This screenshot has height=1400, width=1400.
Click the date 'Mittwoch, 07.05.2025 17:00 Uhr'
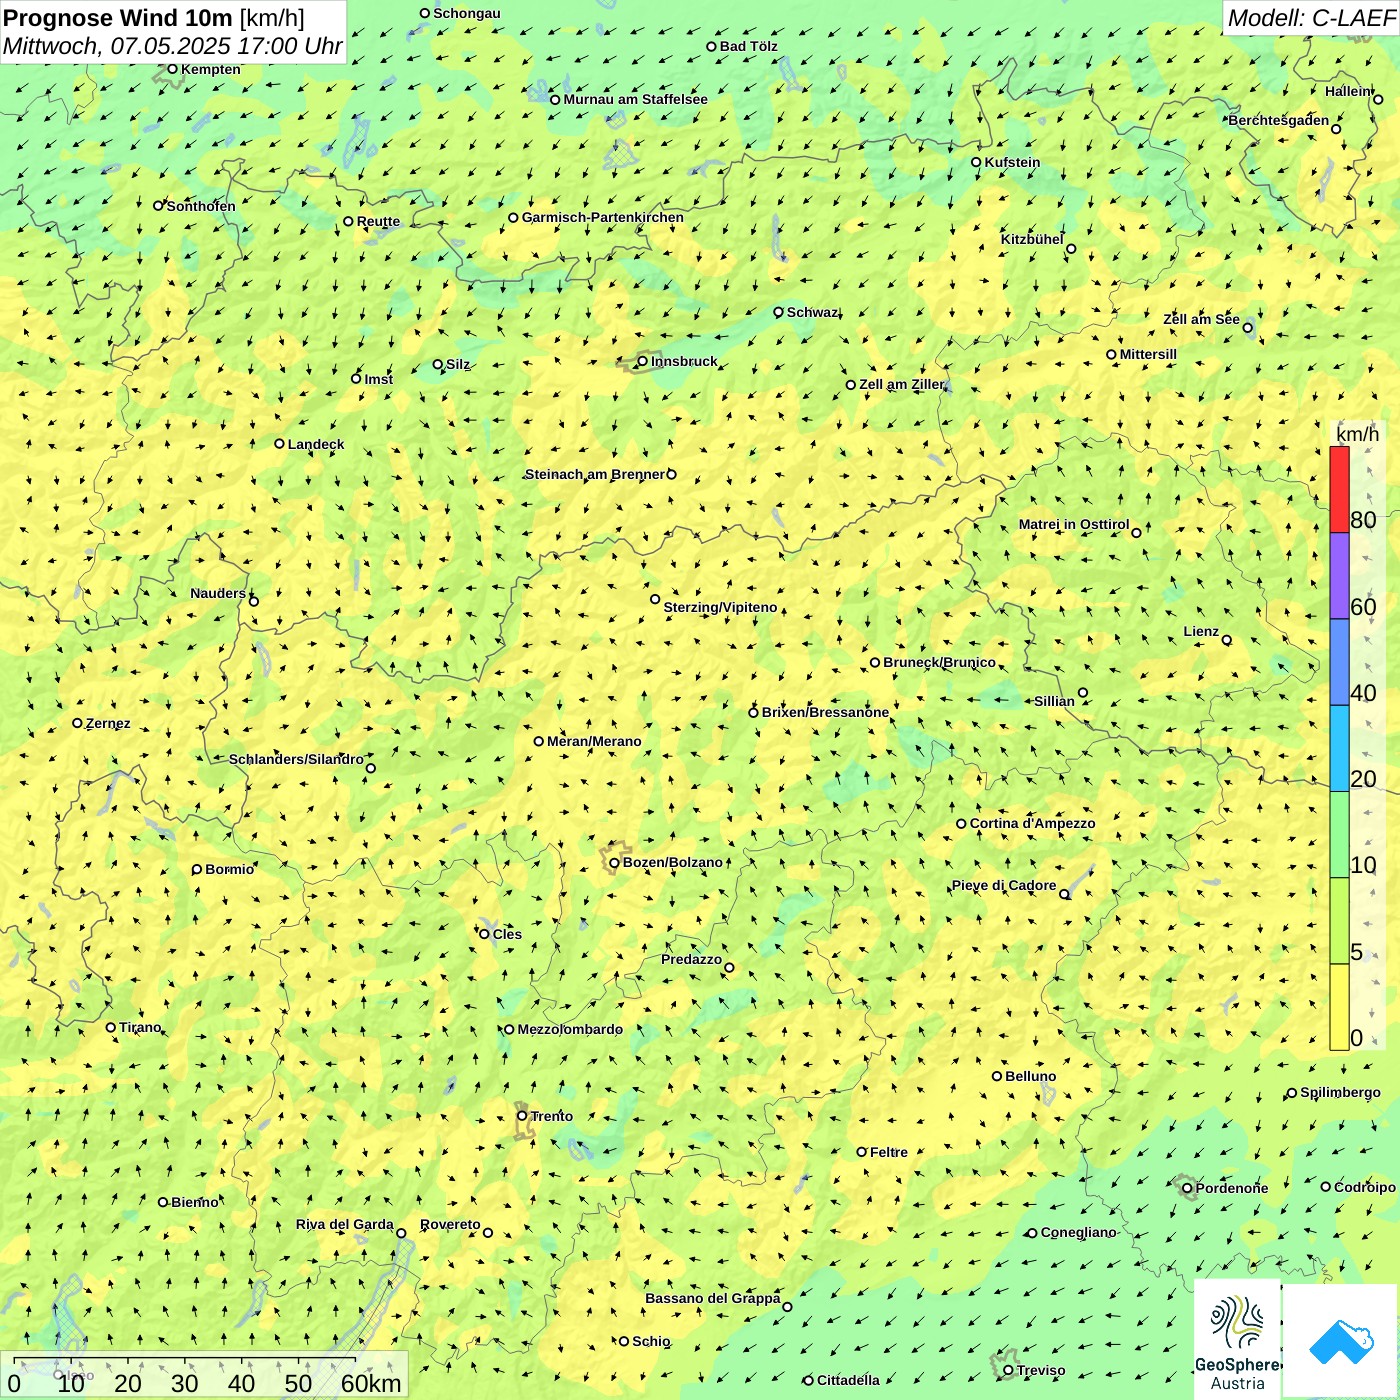(x=172, y=46)
